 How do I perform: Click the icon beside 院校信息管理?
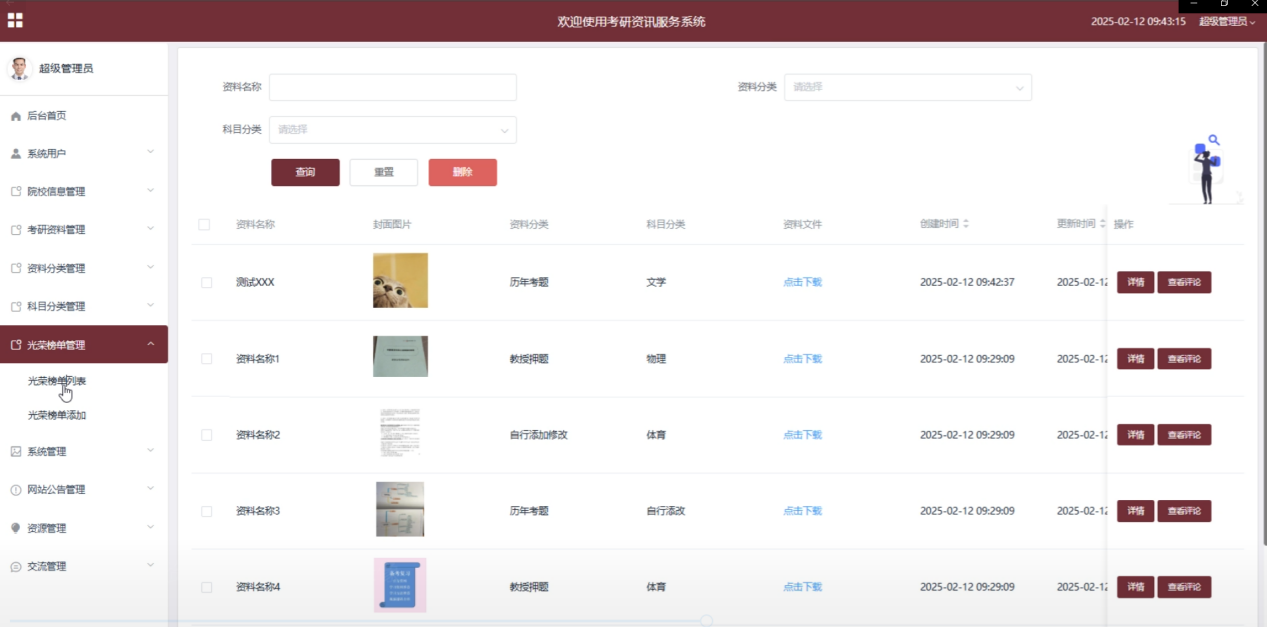coord(16,191)
